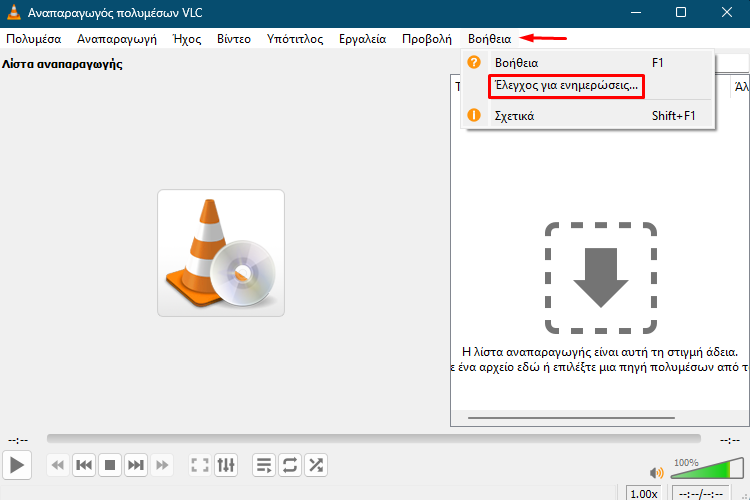Maximize the VLC window
This screenshot has width=750, height=500.
tap(681, 12)
